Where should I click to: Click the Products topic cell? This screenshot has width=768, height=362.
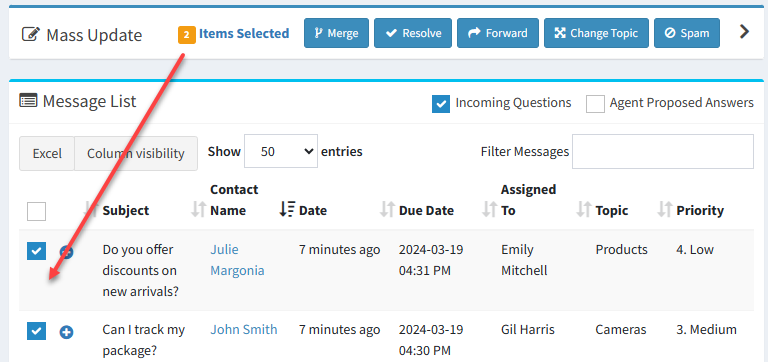[622, 249]
